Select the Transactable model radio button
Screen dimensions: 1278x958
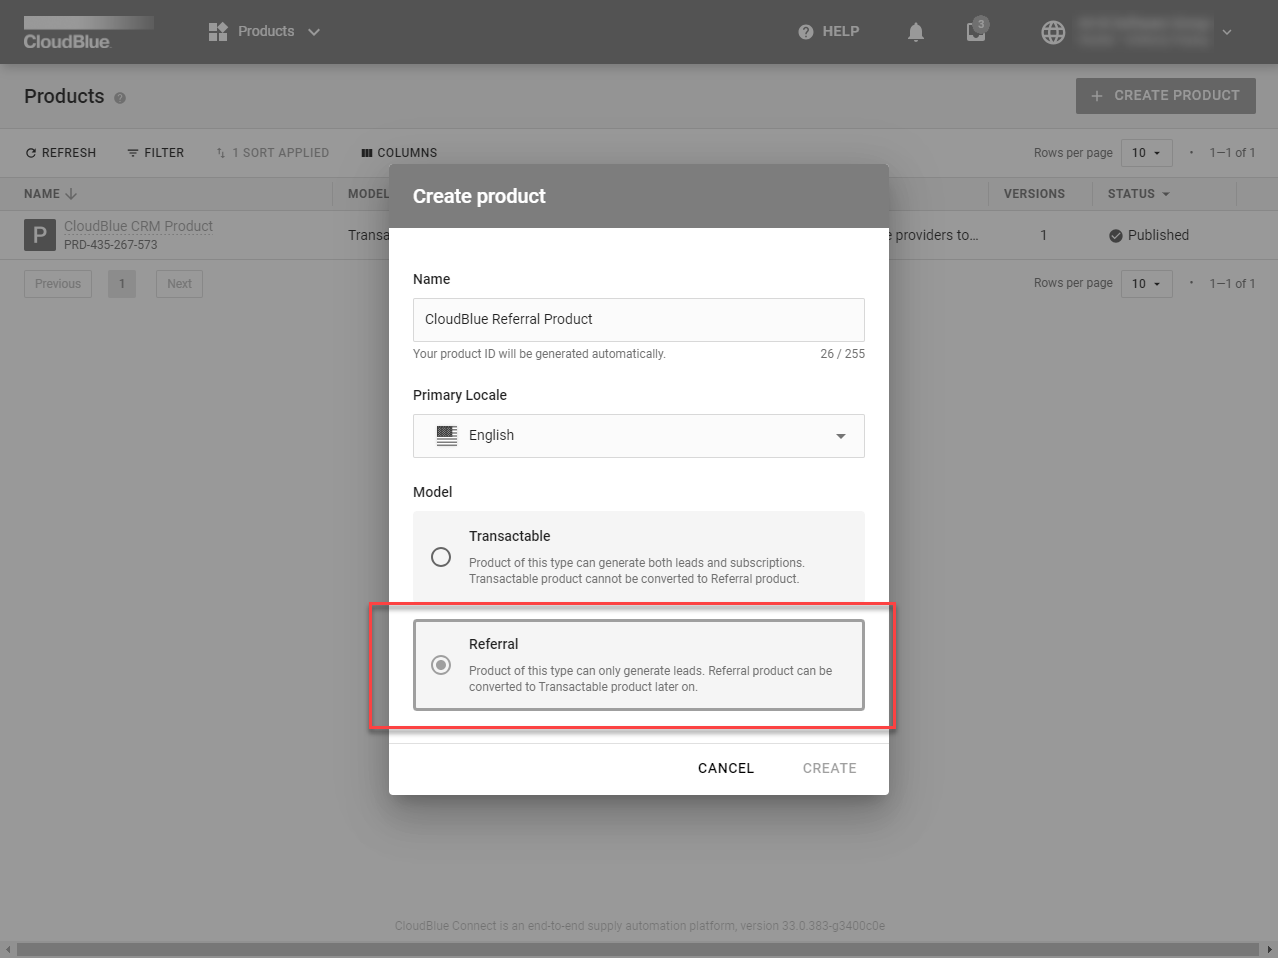441,557
